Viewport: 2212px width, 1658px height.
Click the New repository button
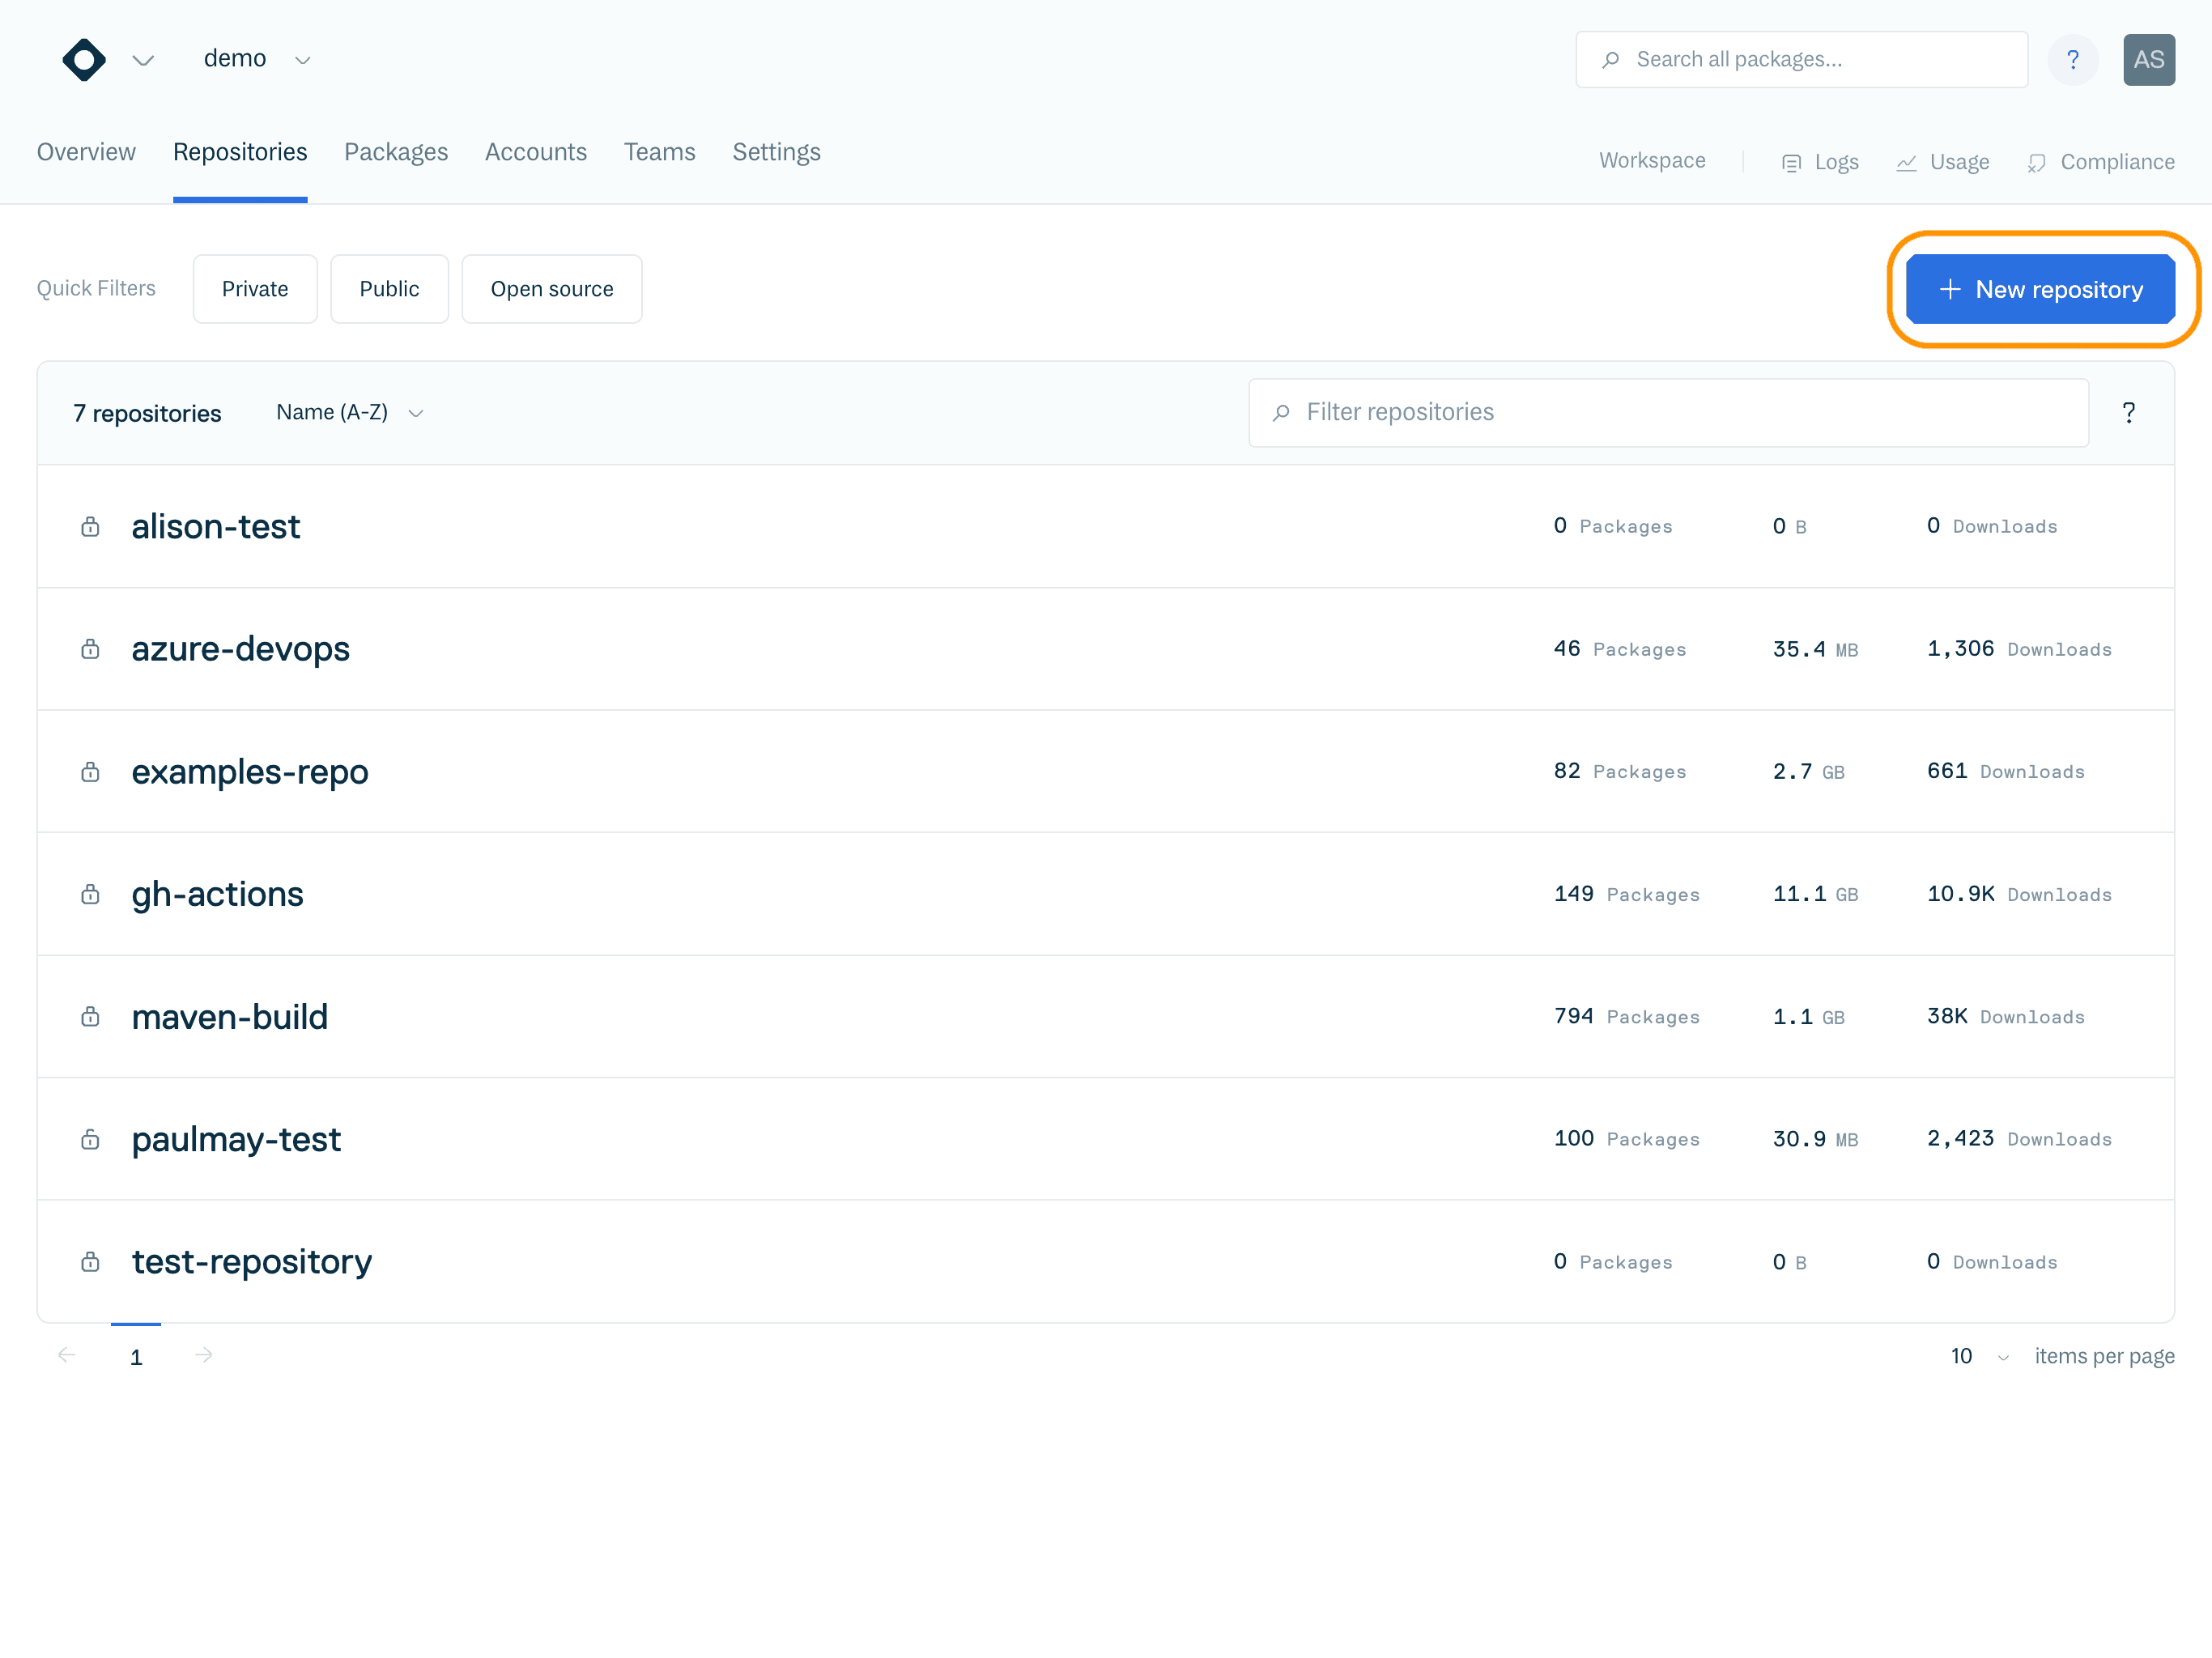point(2040,289)
